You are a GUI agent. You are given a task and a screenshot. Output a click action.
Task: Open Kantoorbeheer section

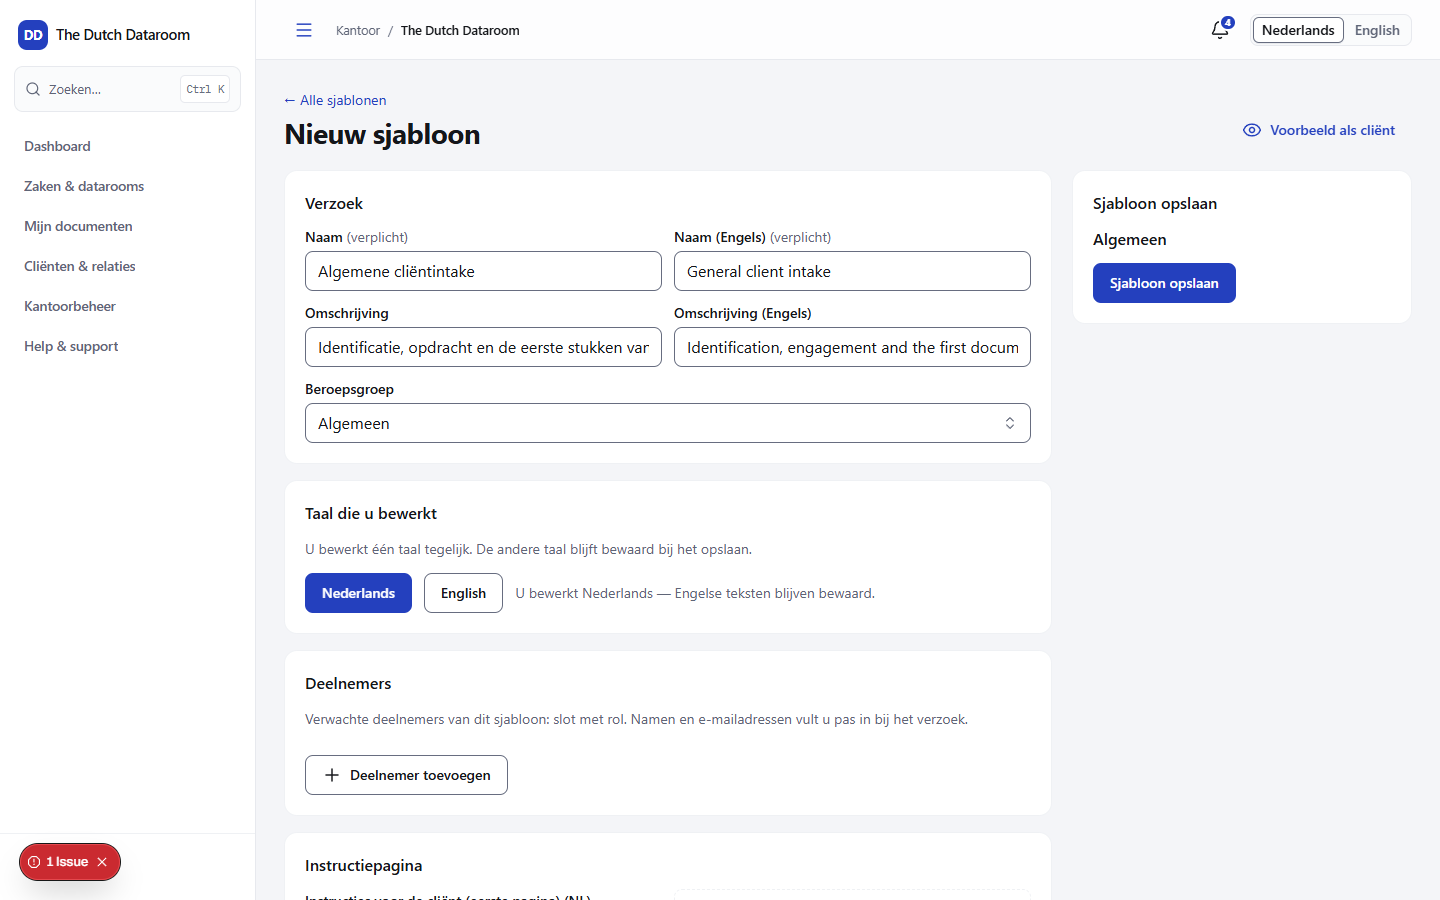[x=70, y=306]
